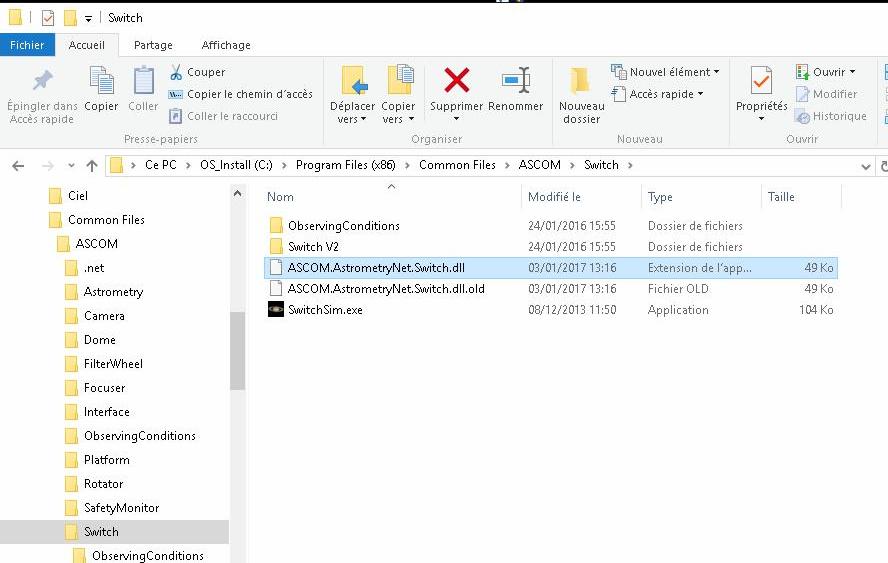Open the Fichier menu tab
The width and height of the screenshot is (888, 563).
click(x=27, y=45)
